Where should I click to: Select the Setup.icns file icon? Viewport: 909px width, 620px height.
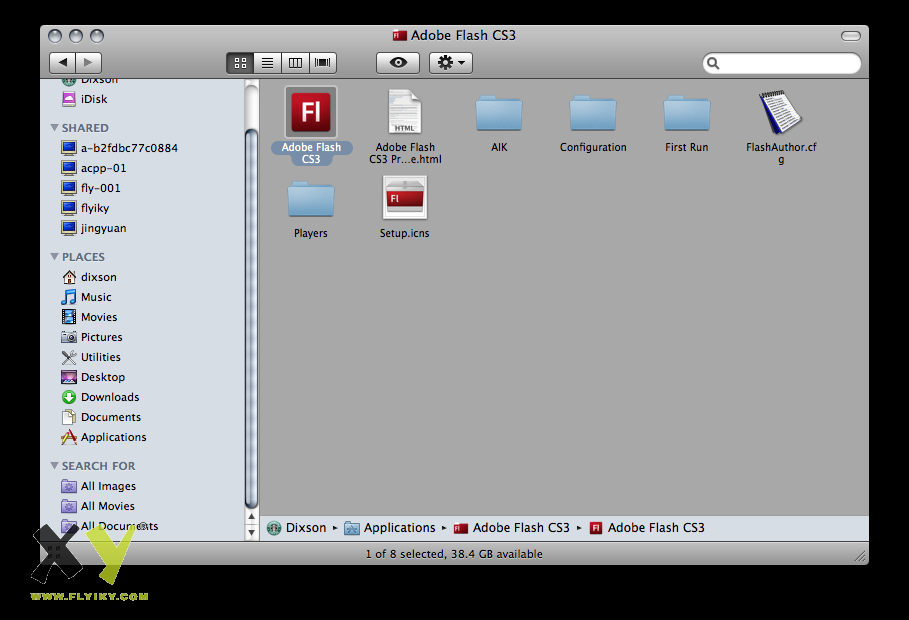405,198
